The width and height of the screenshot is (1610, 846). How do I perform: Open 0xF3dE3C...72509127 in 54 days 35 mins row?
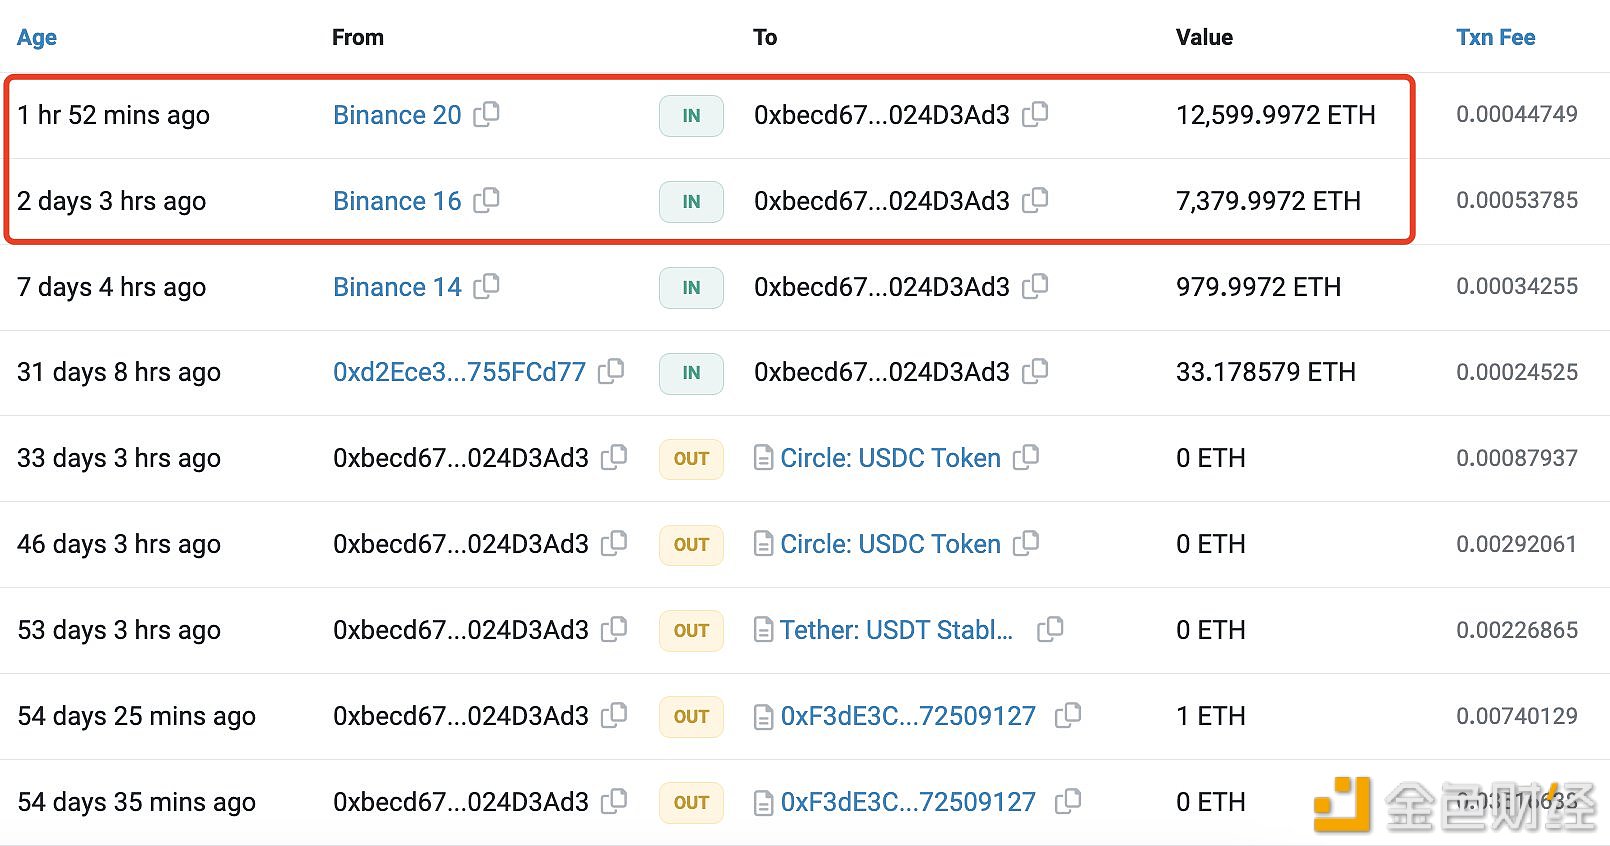coord(908,802)
